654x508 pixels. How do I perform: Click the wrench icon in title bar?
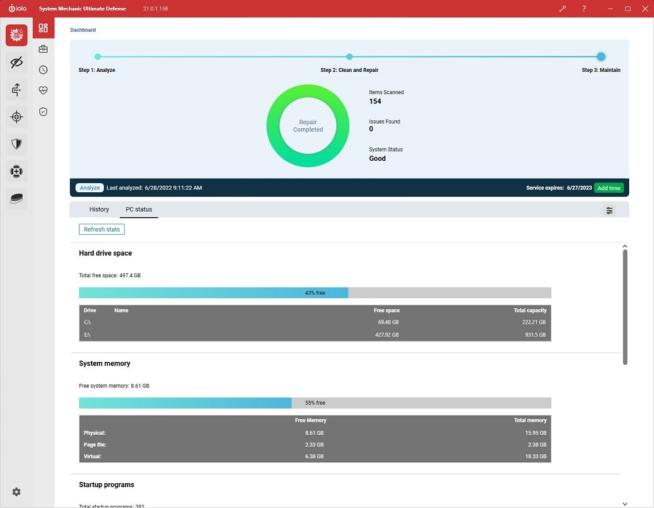coord(563,8)
